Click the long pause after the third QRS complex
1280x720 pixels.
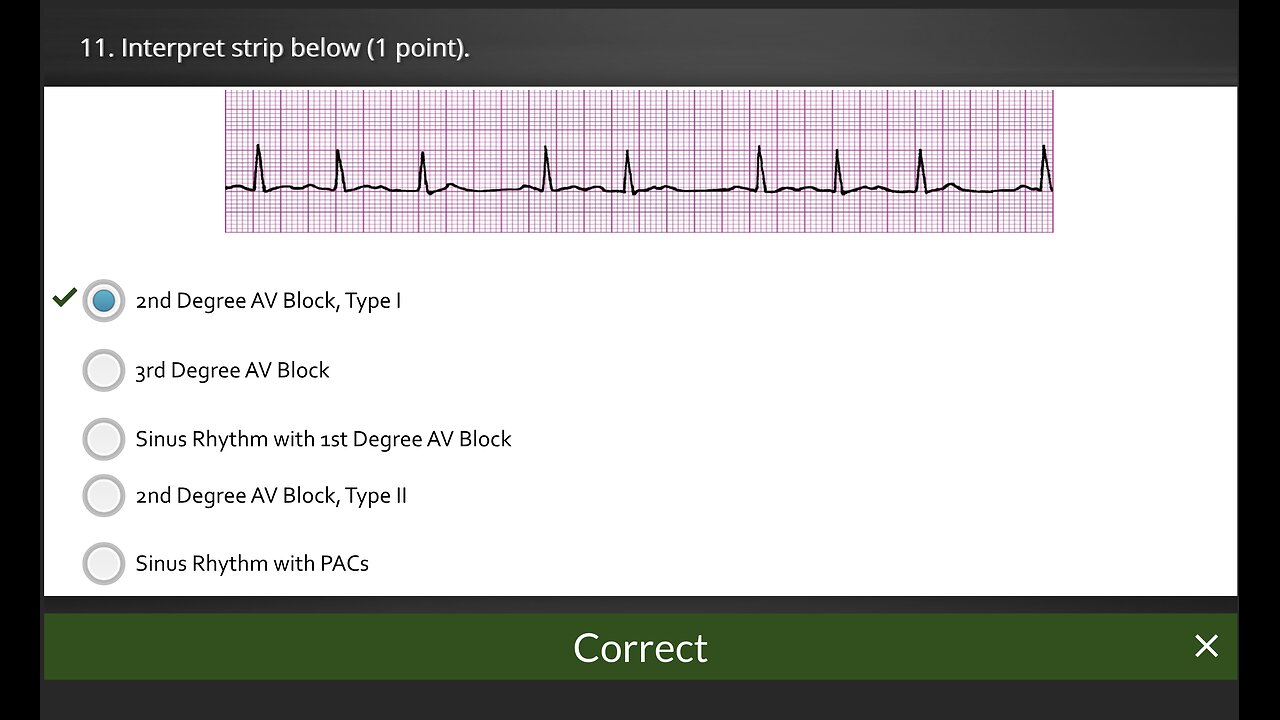point(485,188)
